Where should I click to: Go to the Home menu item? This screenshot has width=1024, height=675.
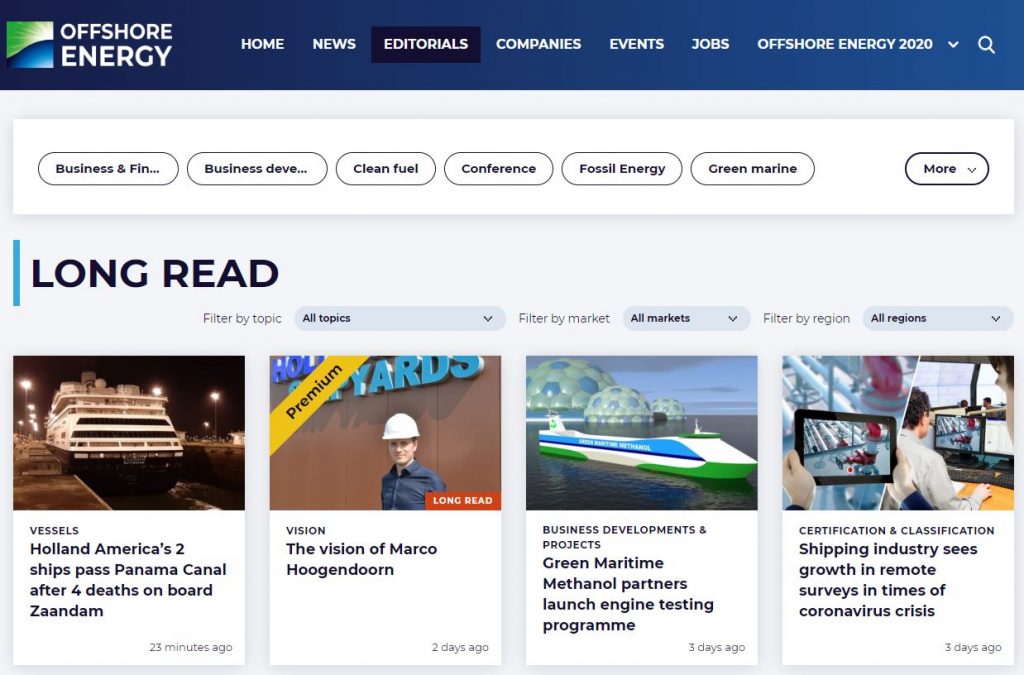[x=263, y=44]
